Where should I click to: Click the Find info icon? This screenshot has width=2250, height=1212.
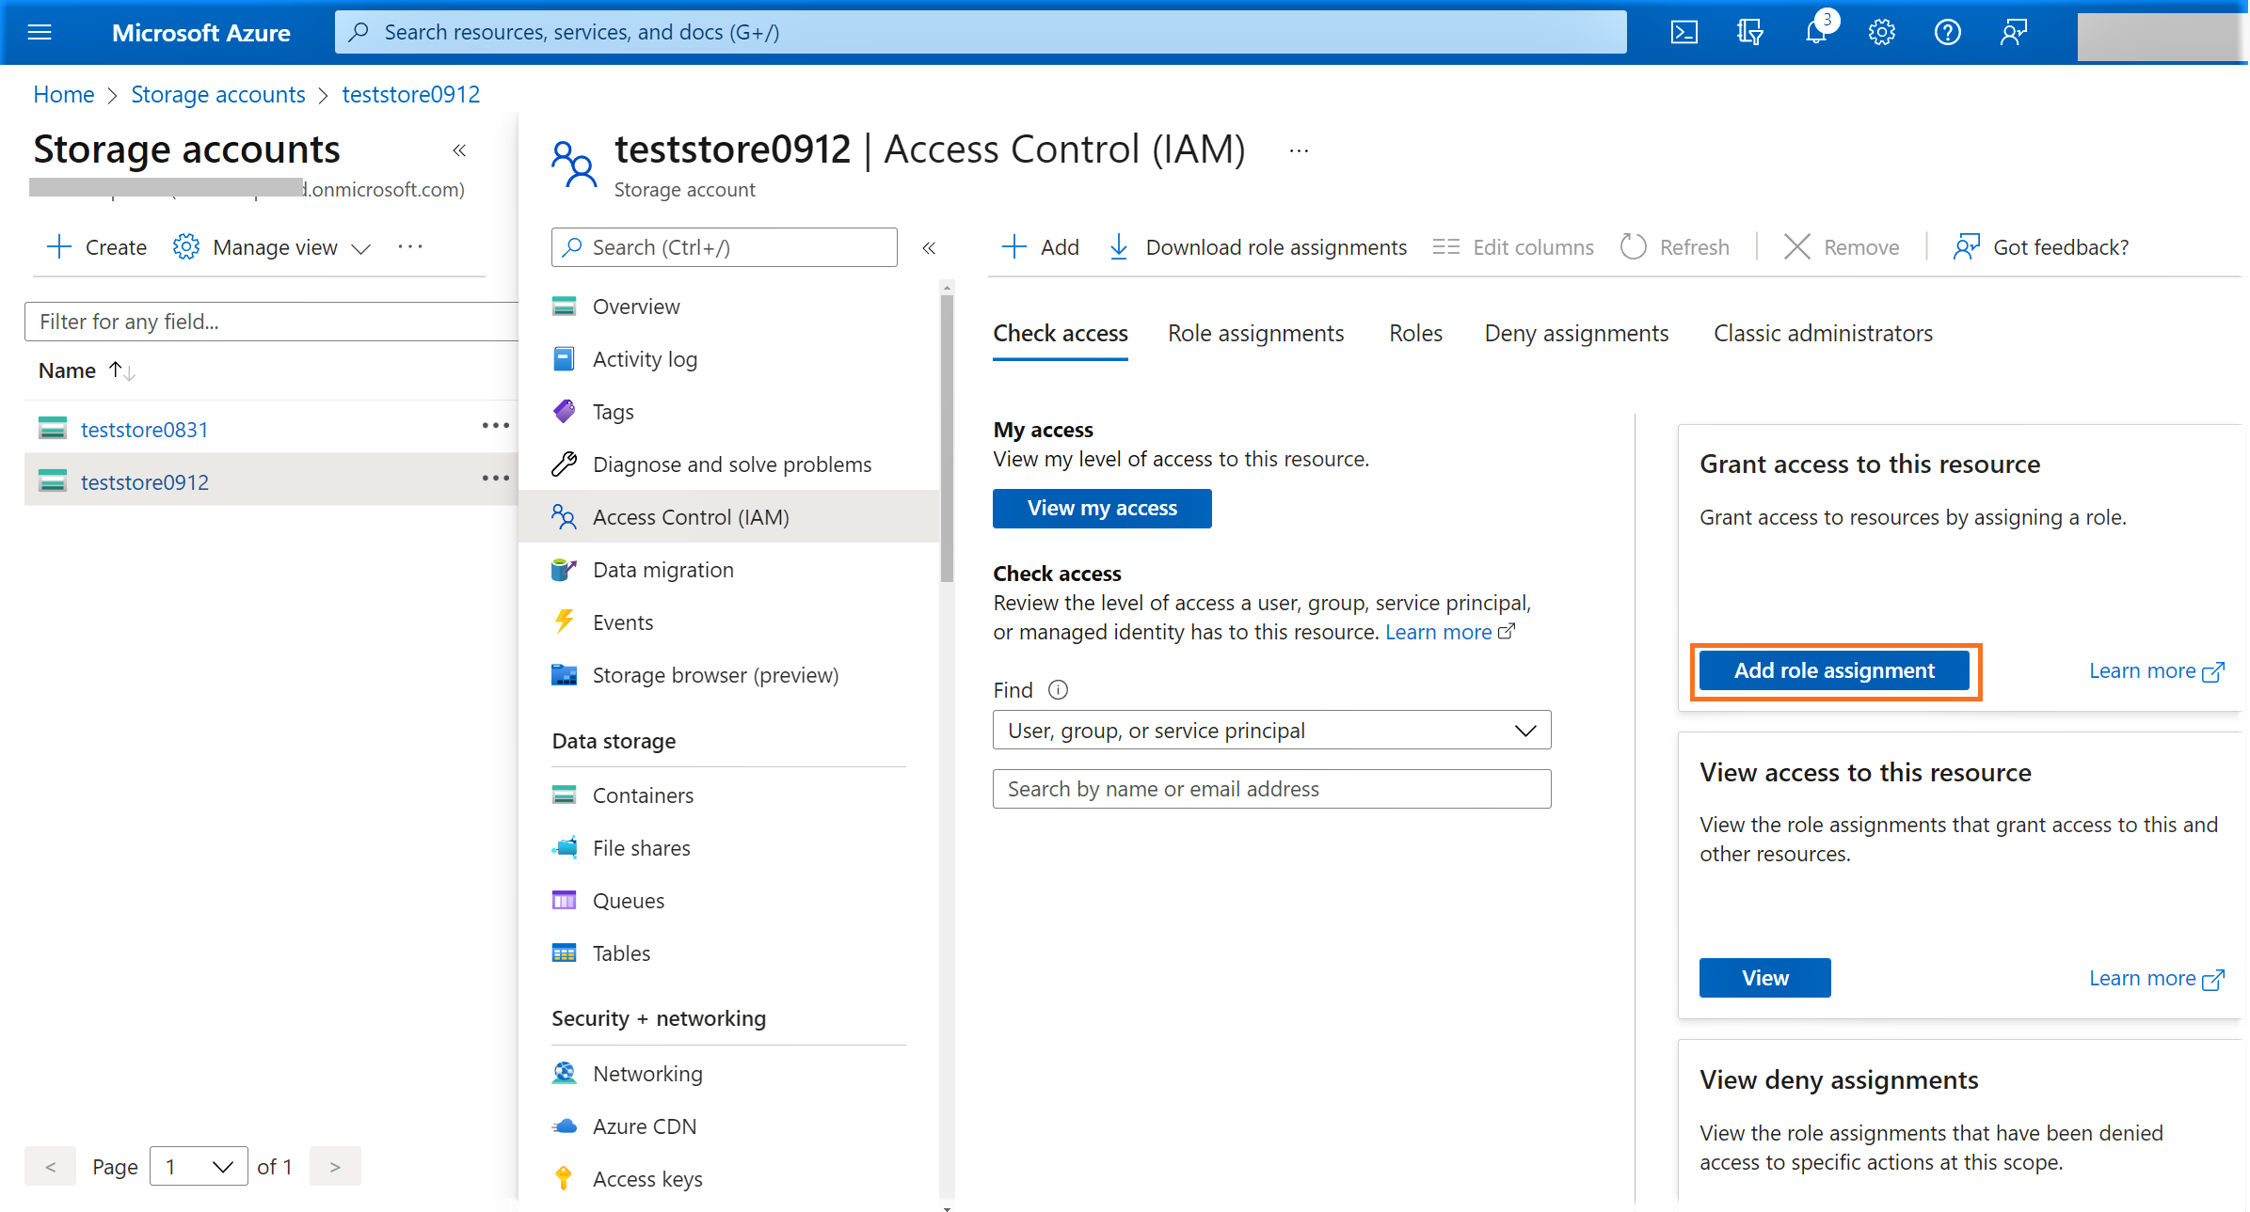pyautogui.click(x=1058, y=690)
